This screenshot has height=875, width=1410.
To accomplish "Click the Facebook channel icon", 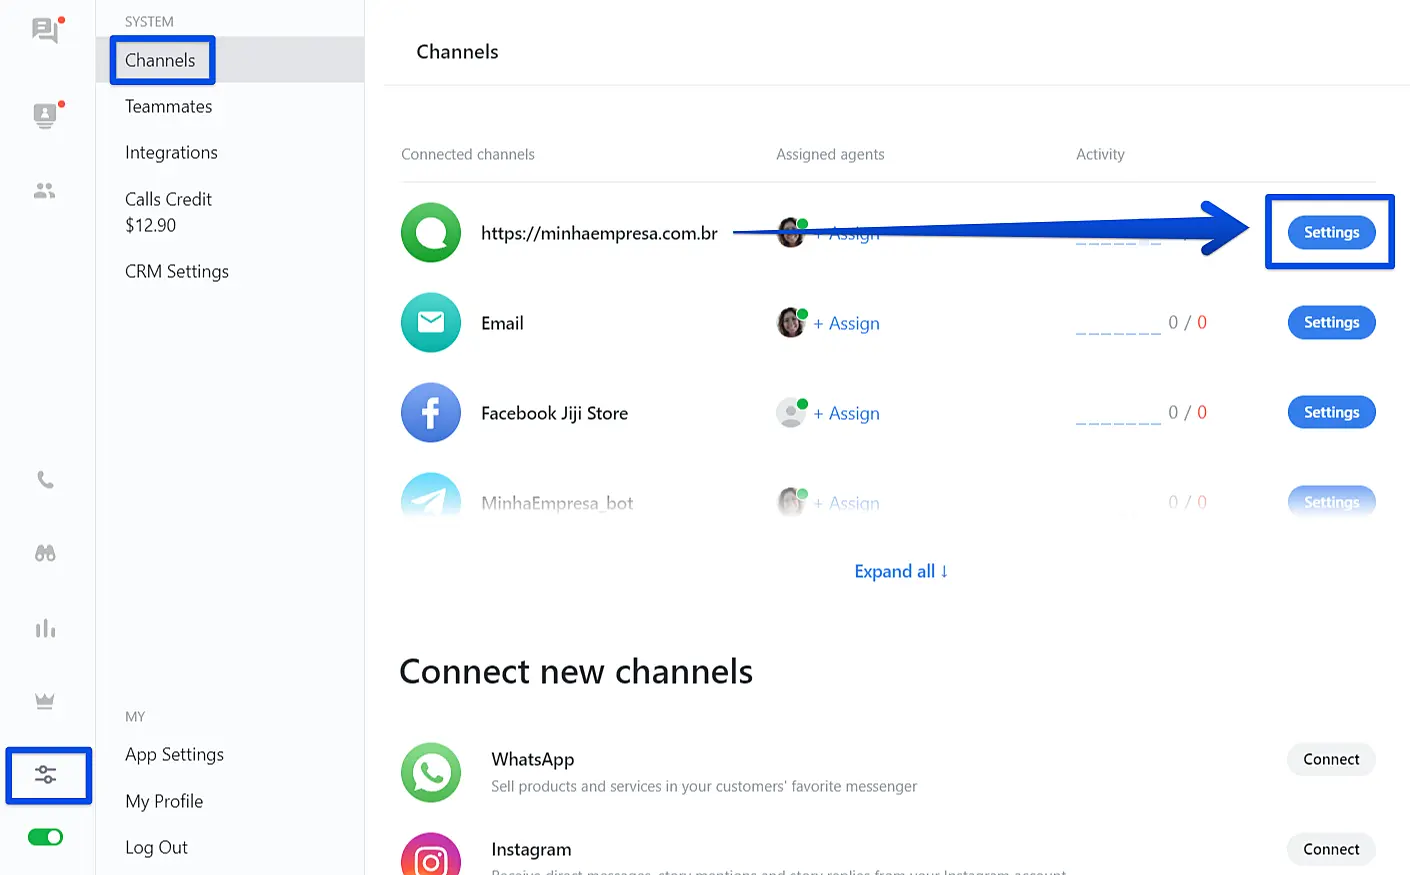I will 431,413.
